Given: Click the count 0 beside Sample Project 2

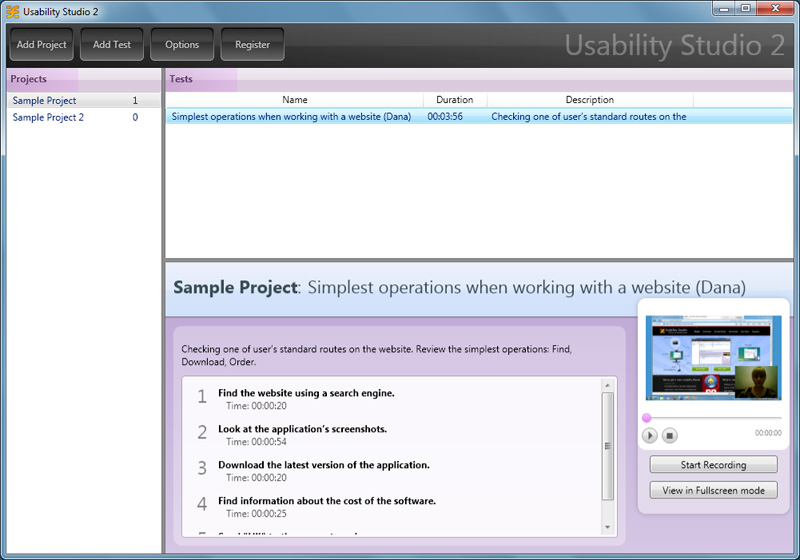Looking at the screenshot, I should [135, 117].
